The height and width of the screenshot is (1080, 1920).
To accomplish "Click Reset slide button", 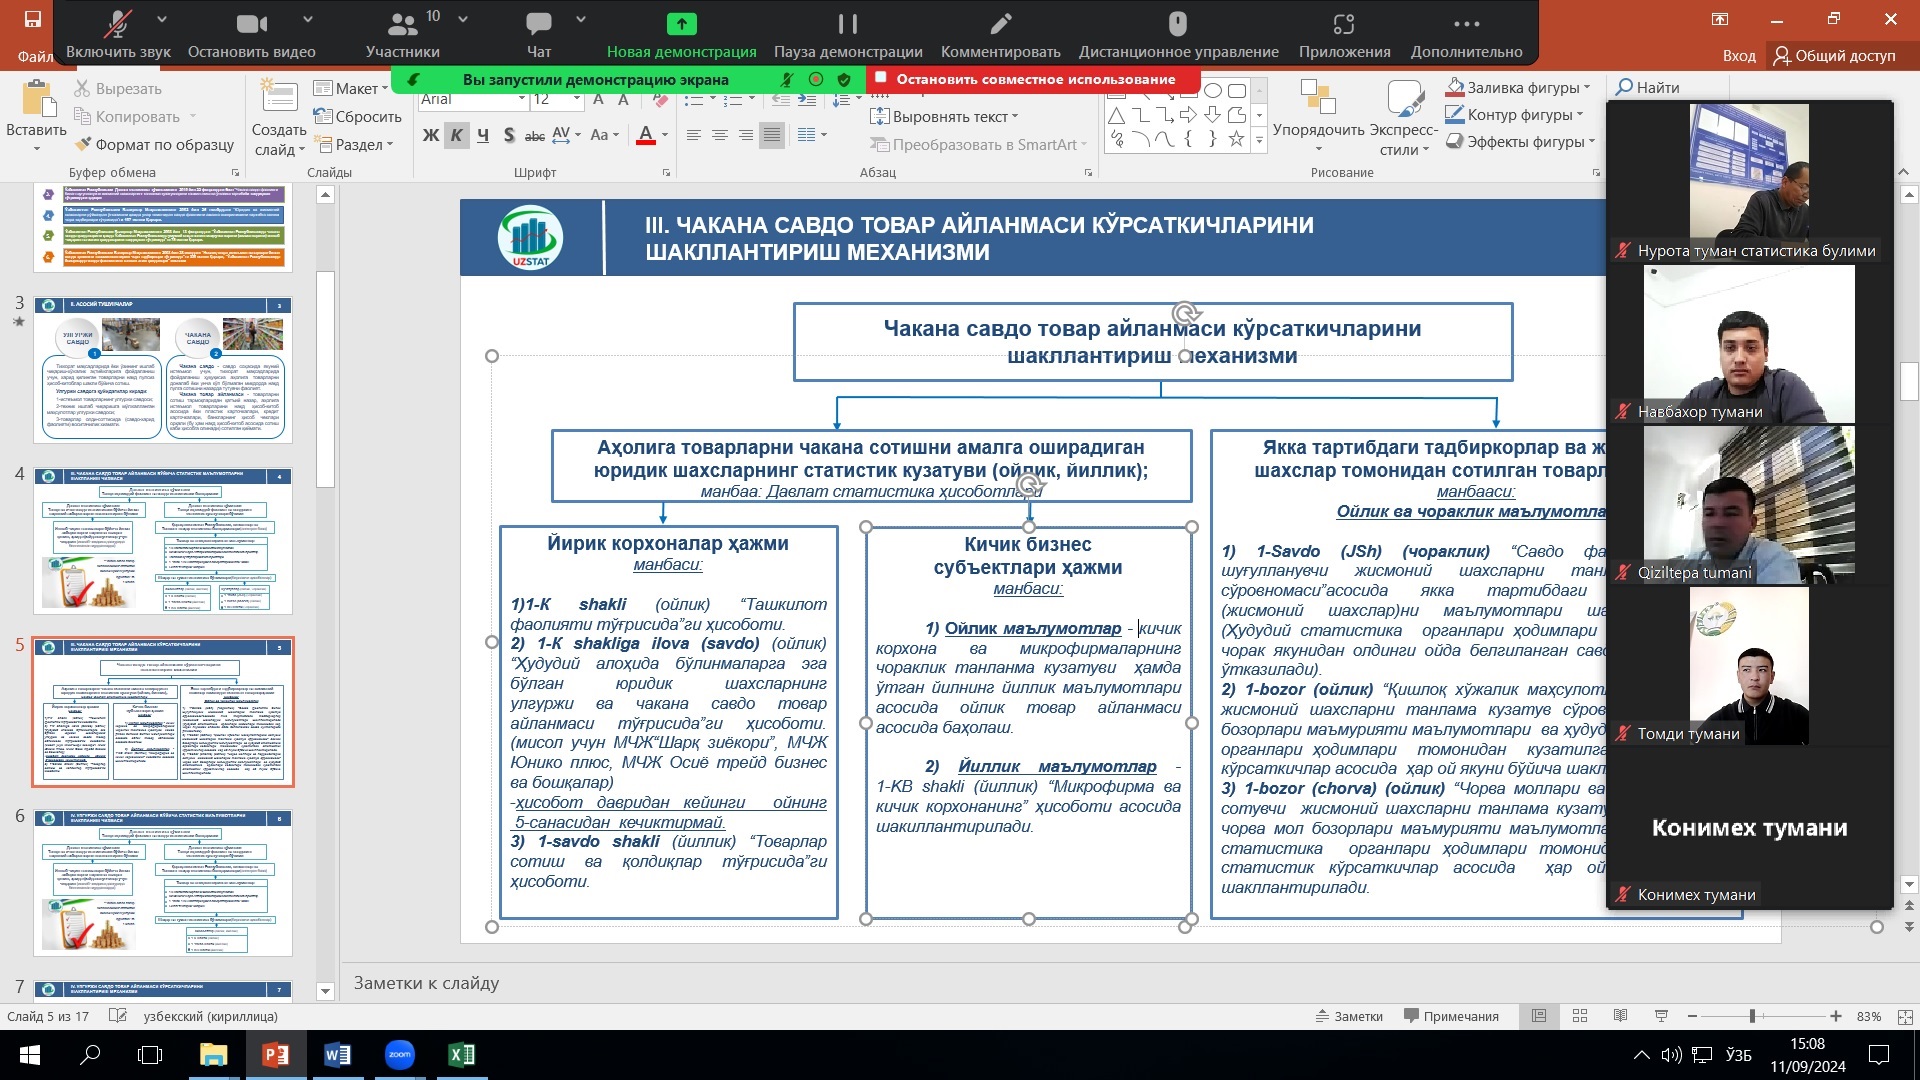I will coord(357,116).
